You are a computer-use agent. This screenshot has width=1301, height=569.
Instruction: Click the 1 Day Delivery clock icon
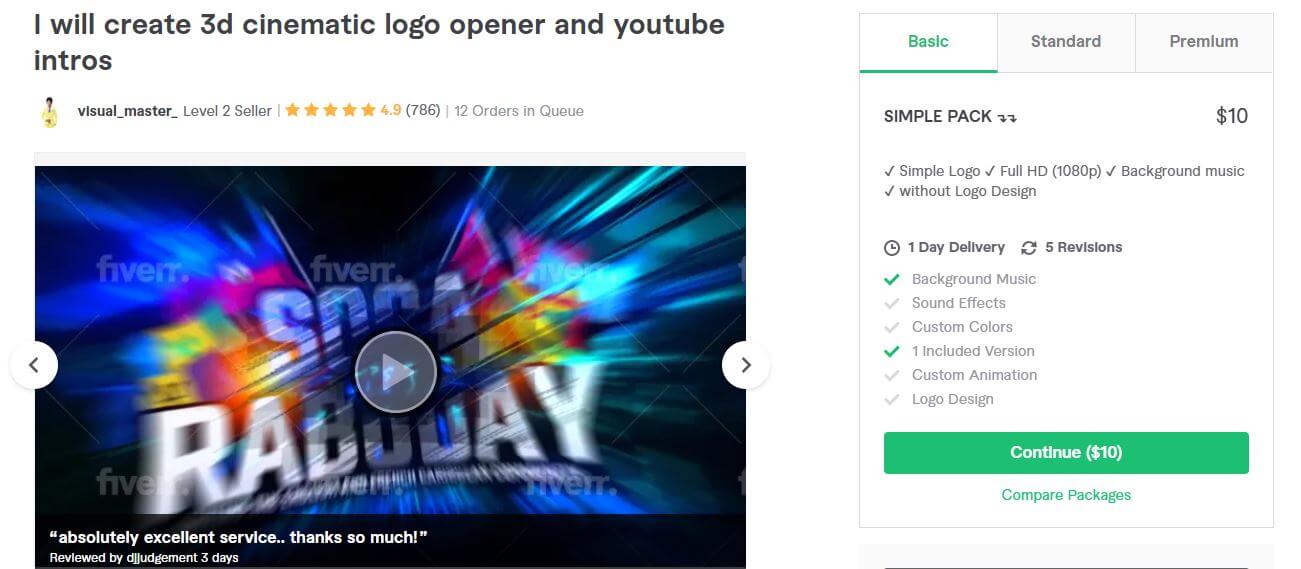click(x=892, y=248)
